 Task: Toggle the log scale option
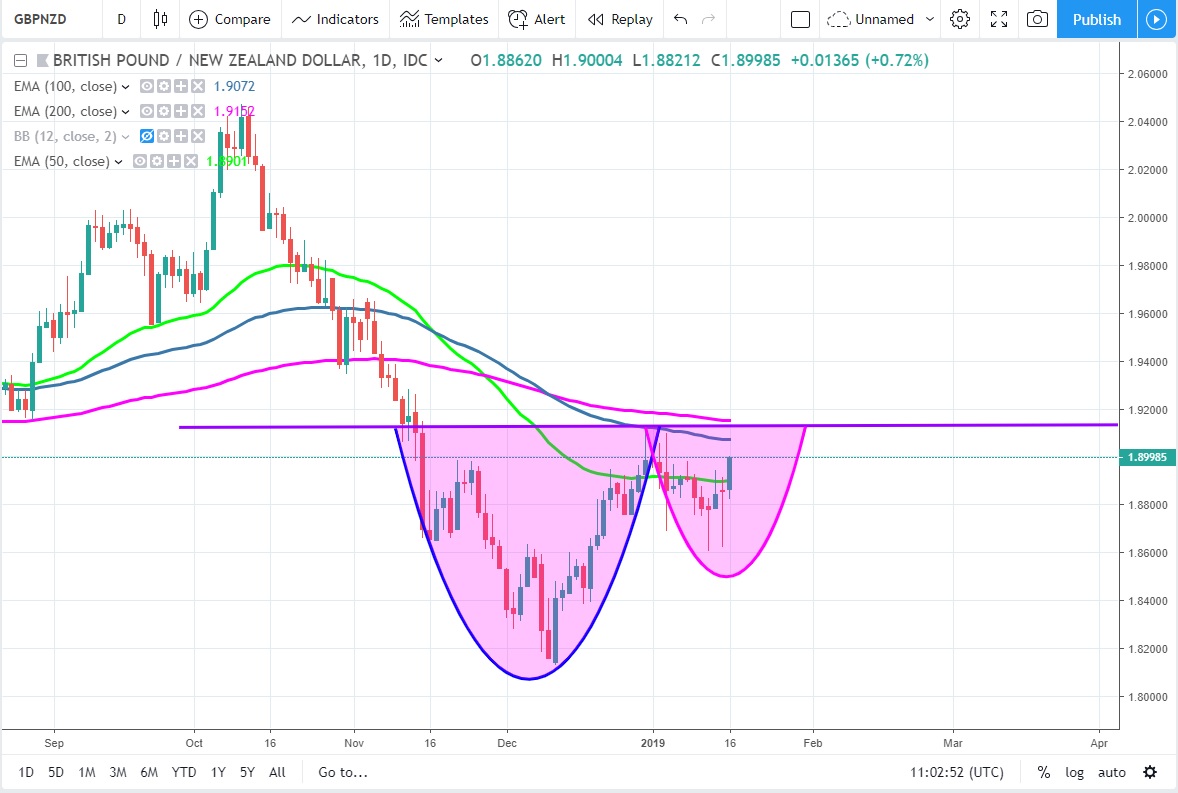[x=1074, y=772]
